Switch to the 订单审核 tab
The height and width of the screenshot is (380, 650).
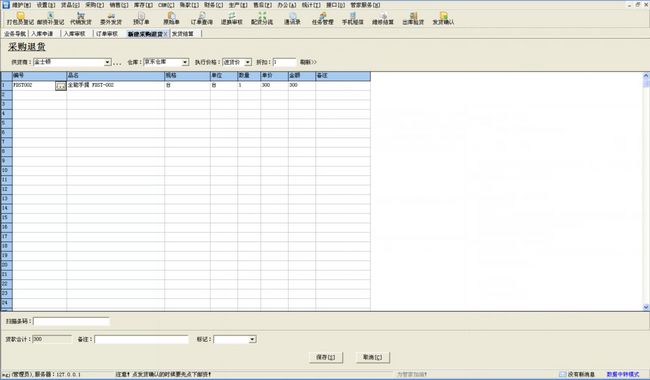[107, 34]
